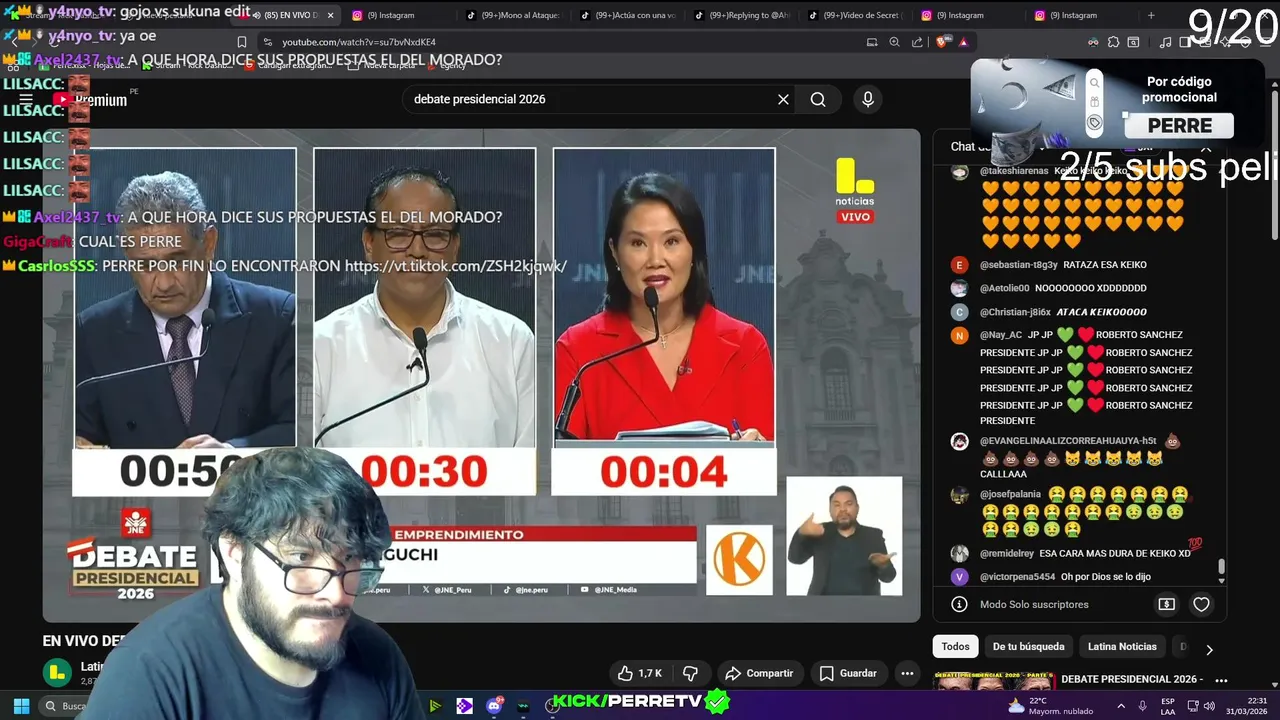Click the Brave Rewards triangle icon
1280x720 pixels.
coord(963,42)
